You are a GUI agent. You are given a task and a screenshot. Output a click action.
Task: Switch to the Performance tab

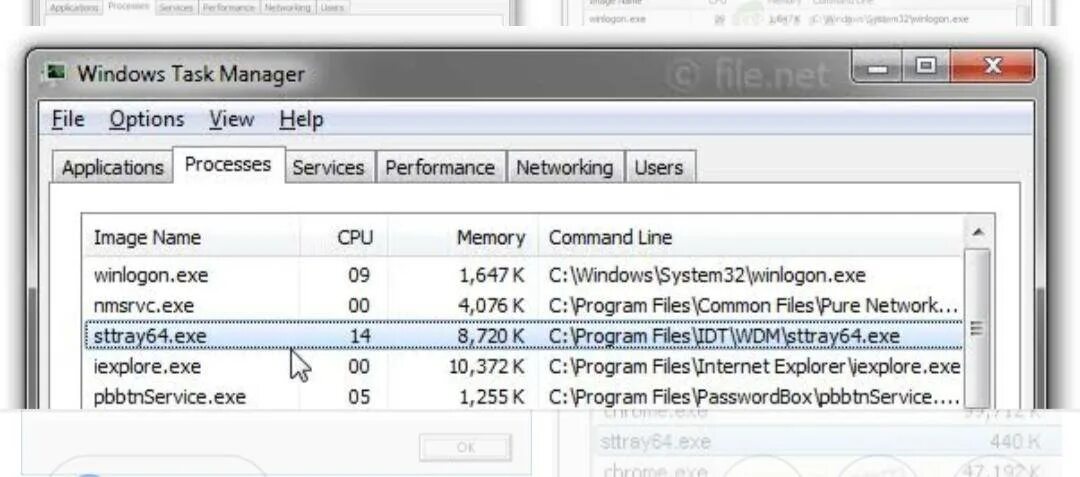click(440, 168)
